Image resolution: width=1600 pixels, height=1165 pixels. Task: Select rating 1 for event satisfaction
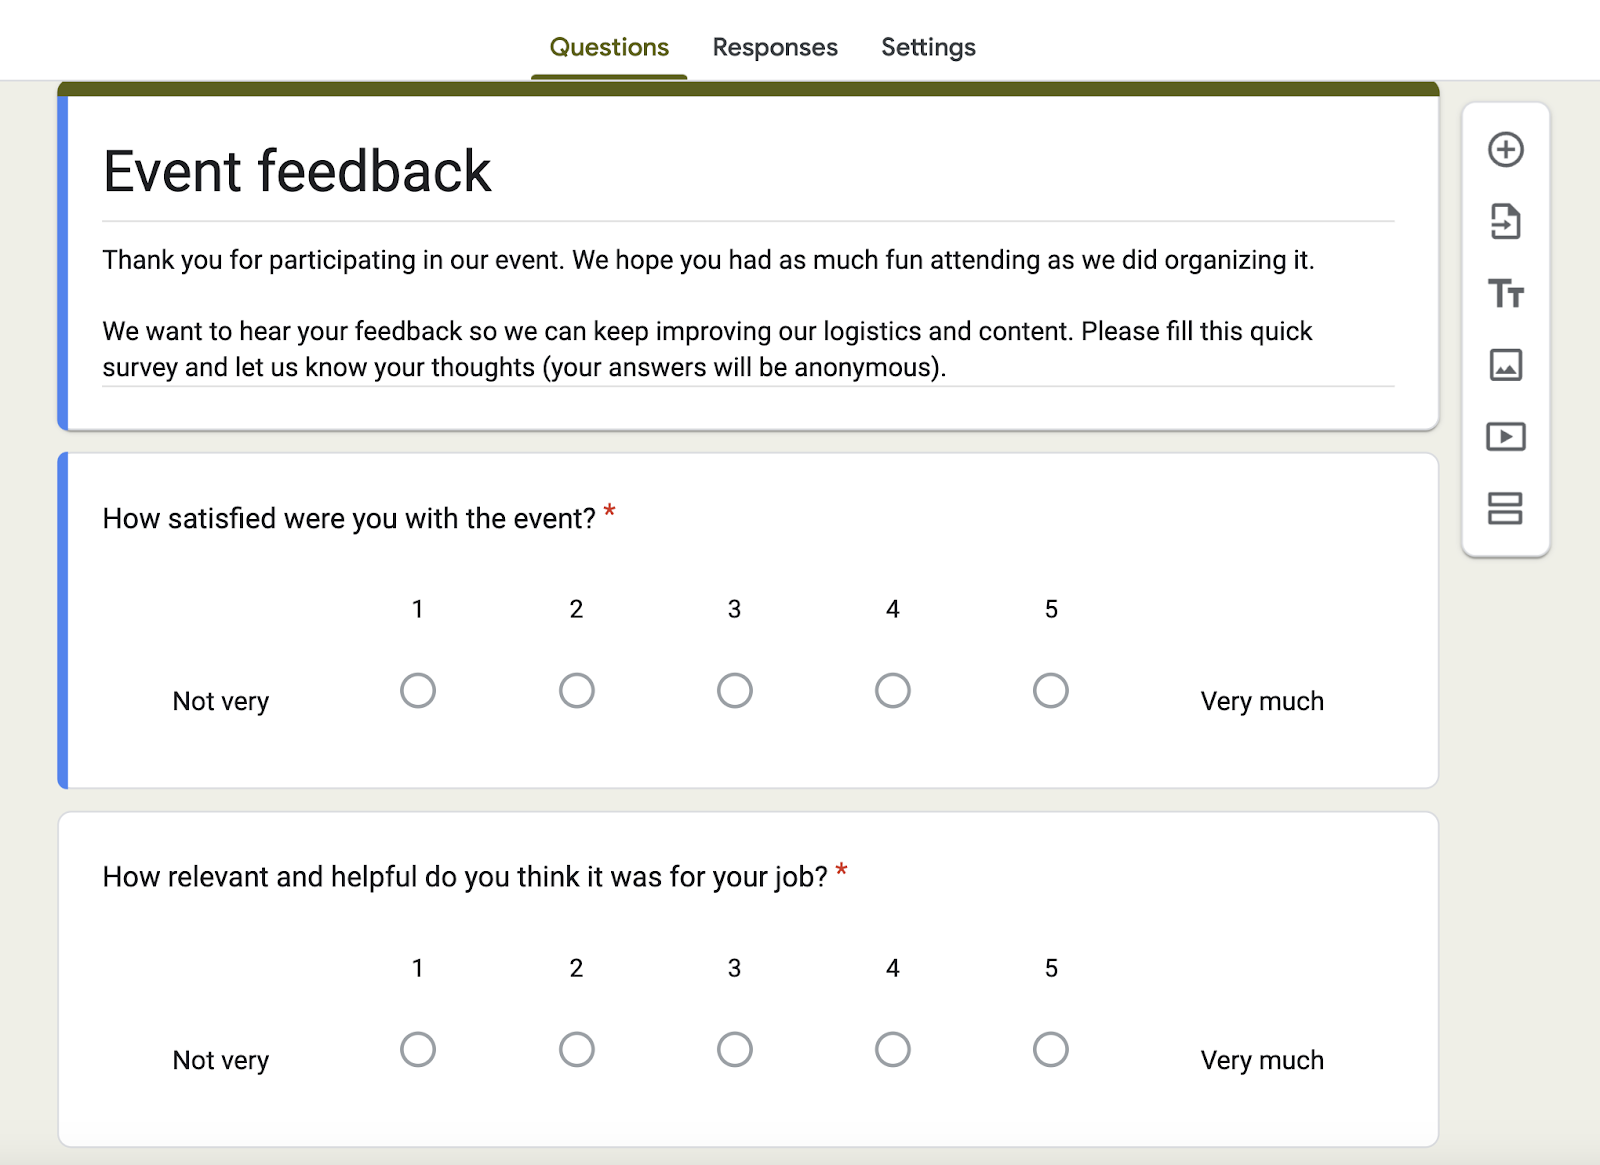coord(418,690)
